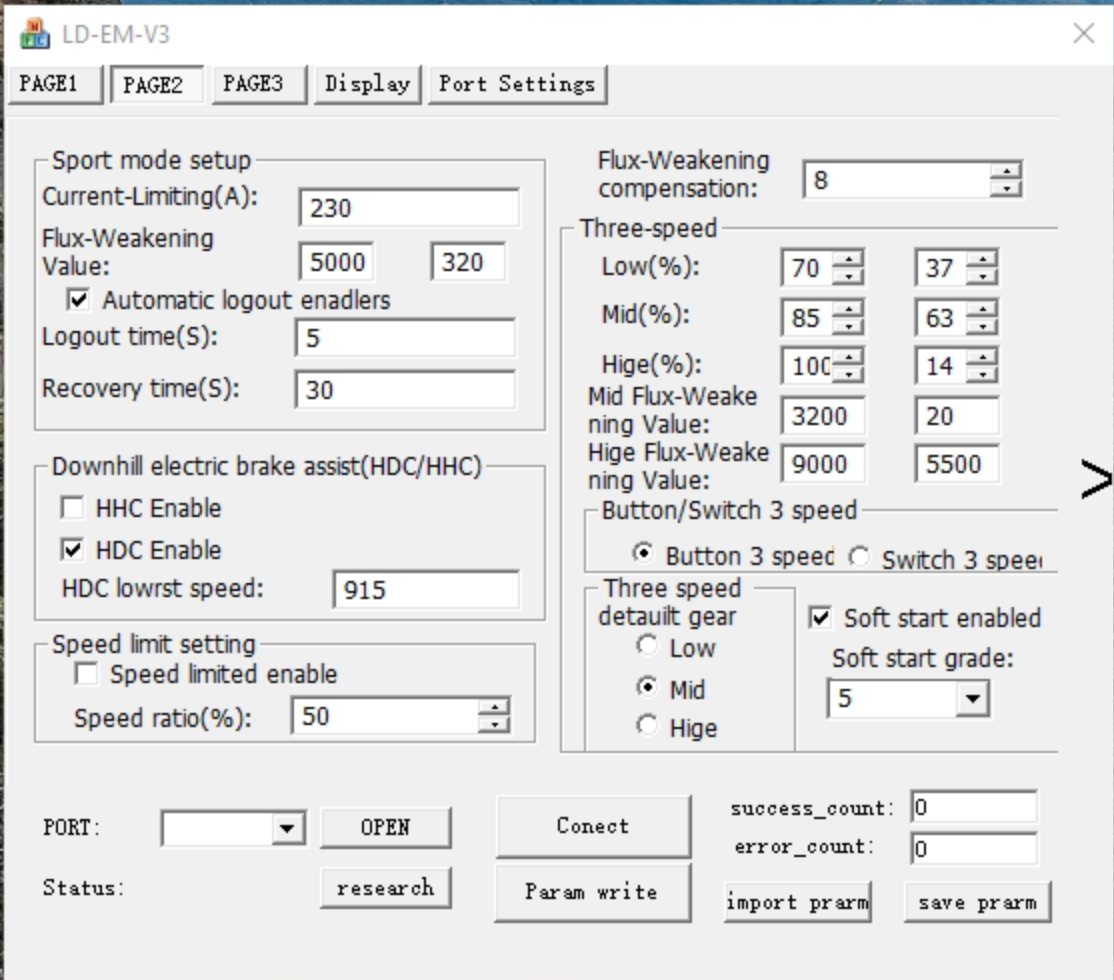Click the LD-EM-V3 app icon in title bar
Screen dimensions: 1114x980
[34, 34]
